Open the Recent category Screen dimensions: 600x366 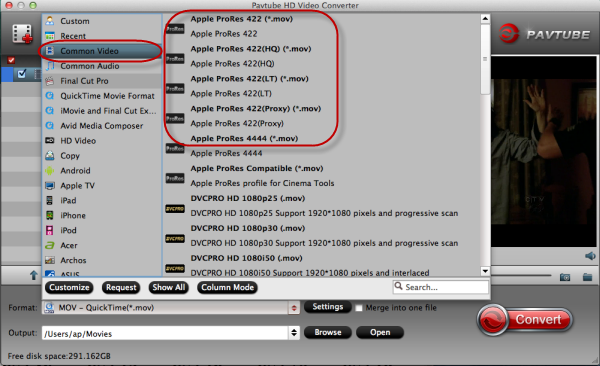pos(102,36)
